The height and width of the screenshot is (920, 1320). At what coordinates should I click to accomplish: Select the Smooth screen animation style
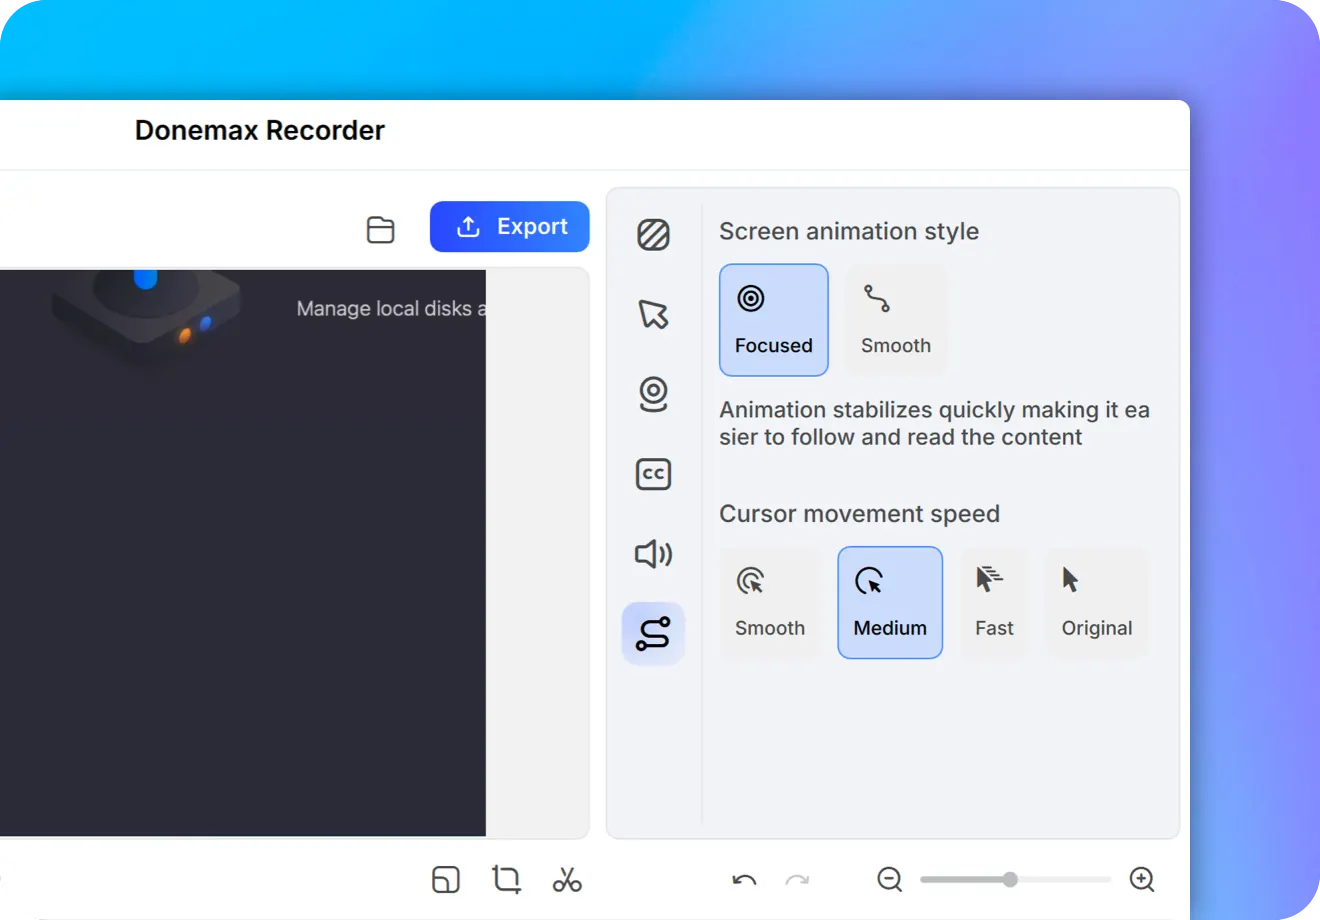click(896, 320)
